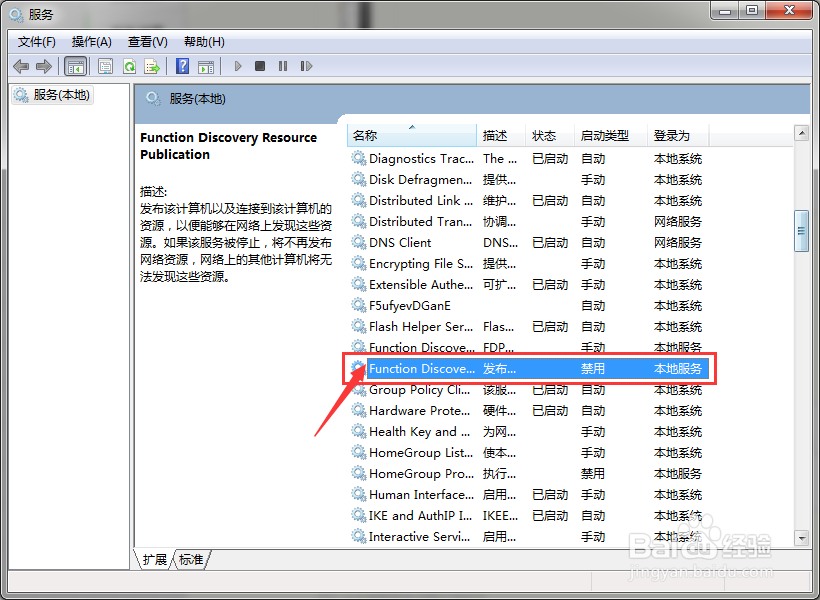Switch to the 标准 tab

(191, 560)
